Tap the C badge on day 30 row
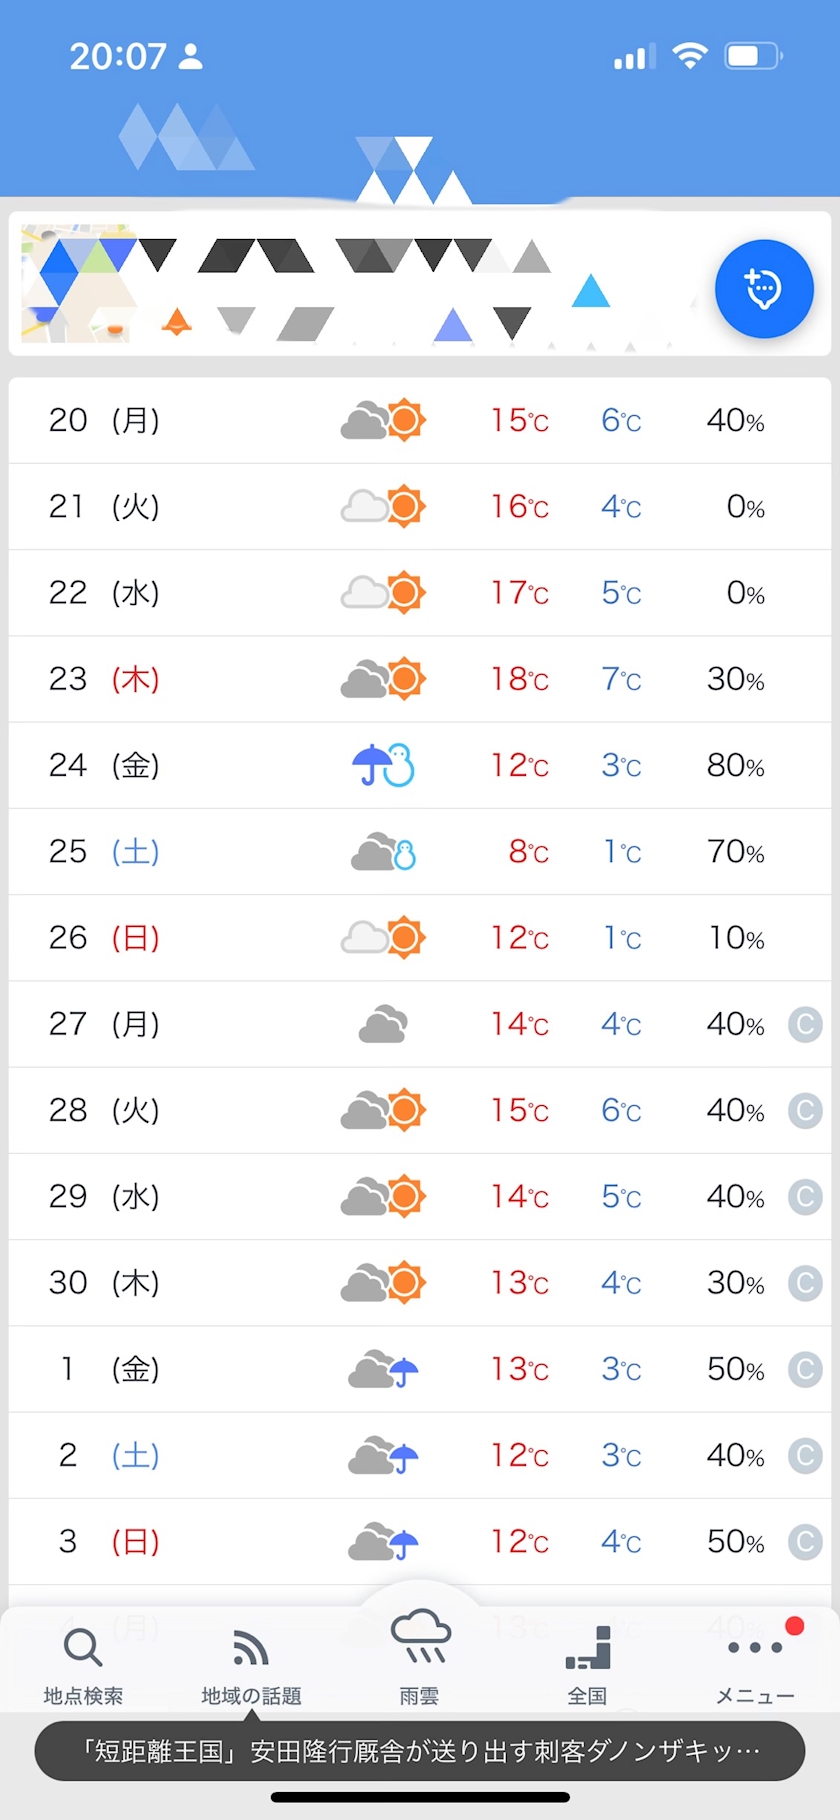Screen dimensions: 840x1820 (x=805, y=1282)
